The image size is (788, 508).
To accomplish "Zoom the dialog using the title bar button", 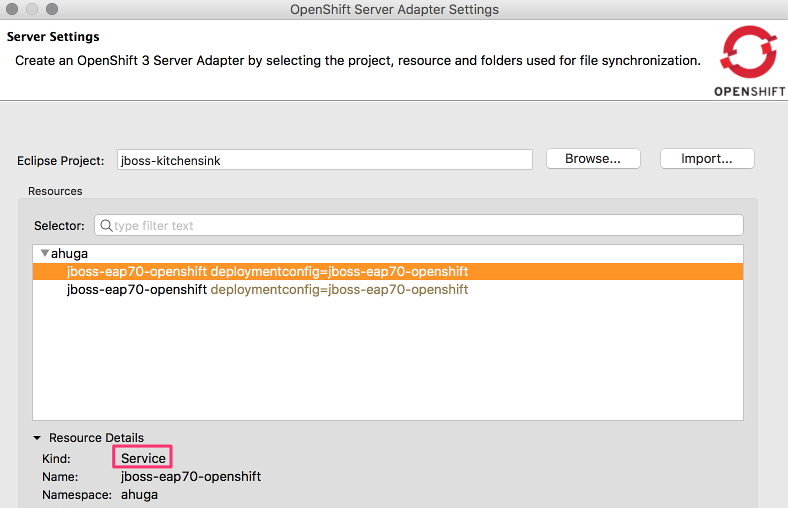I will coord(53,10).
